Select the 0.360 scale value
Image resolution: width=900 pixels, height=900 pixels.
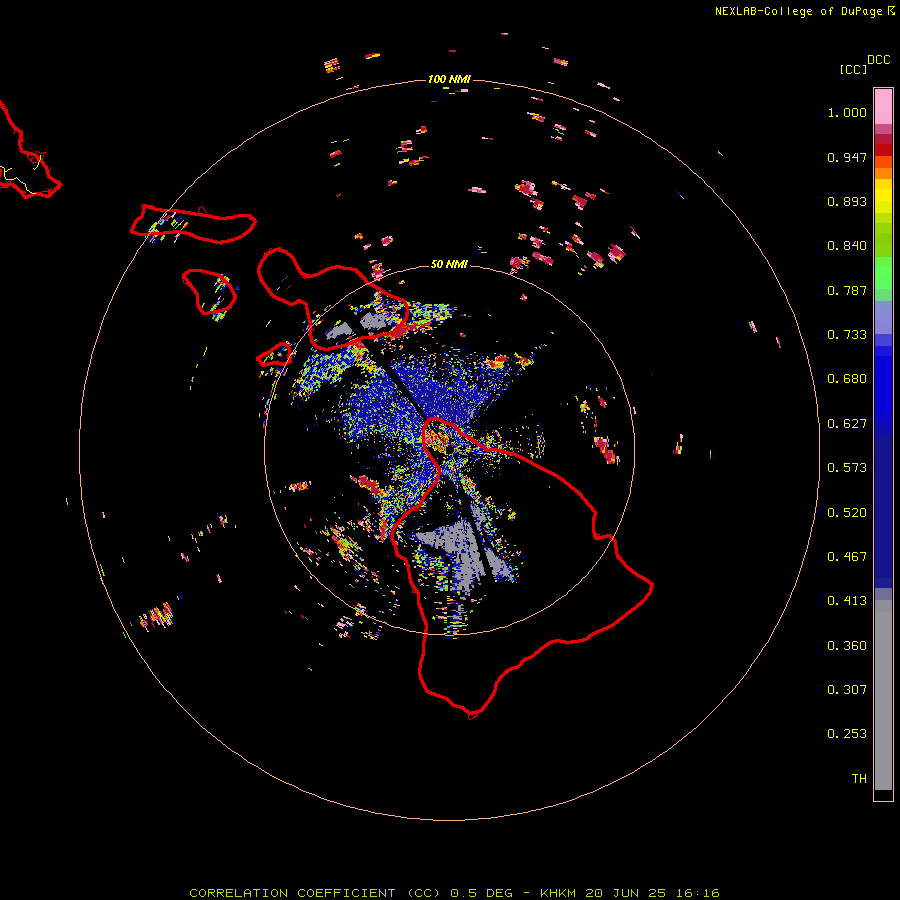(847, 646)
